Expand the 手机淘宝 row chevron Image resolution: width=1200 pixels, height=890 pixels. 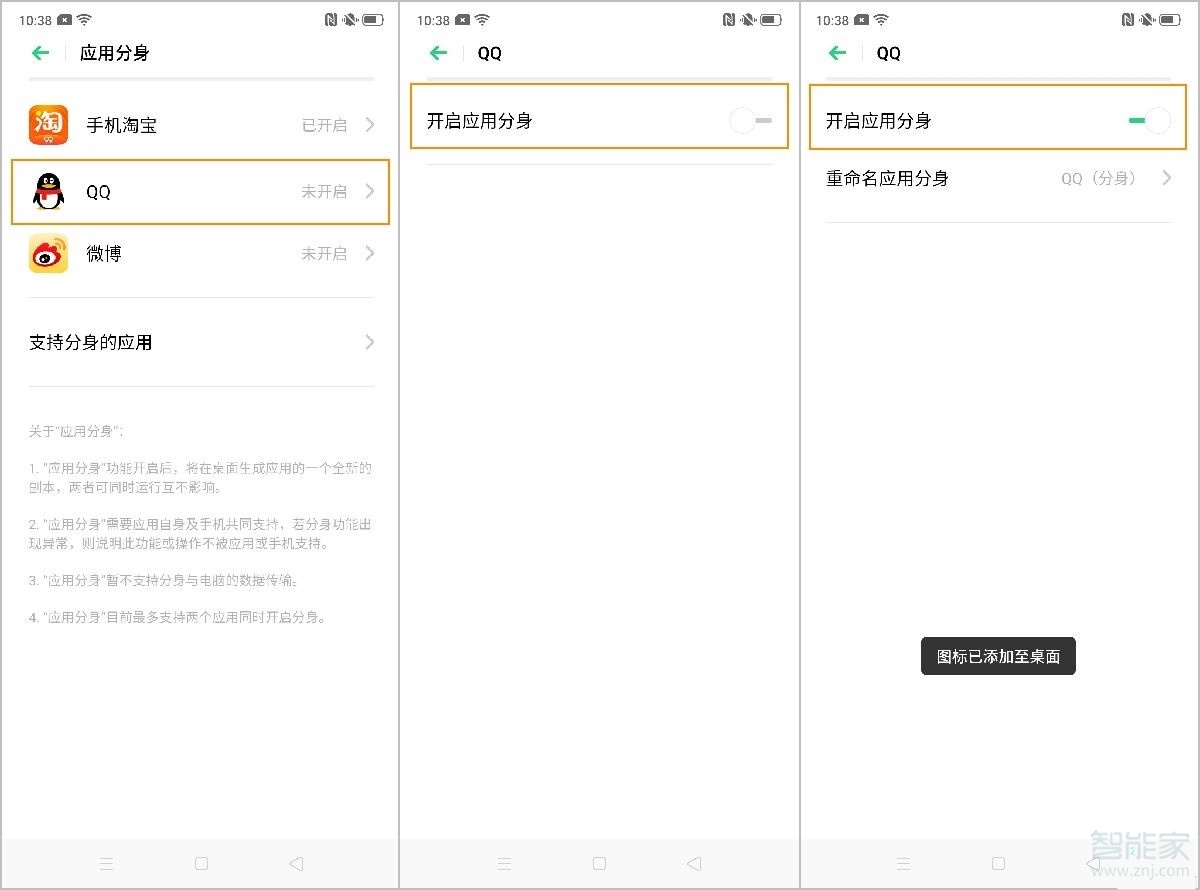(x=369, y=125)
